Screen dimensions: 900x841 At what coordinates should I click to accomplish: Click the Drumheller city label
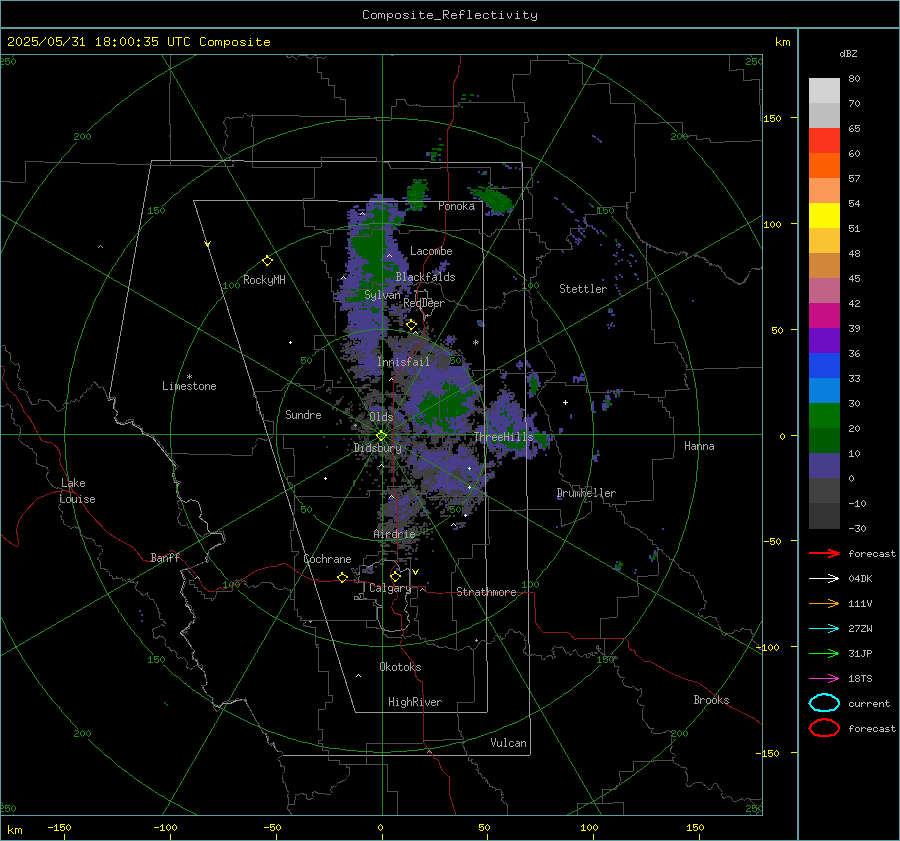tap(586, 493)
